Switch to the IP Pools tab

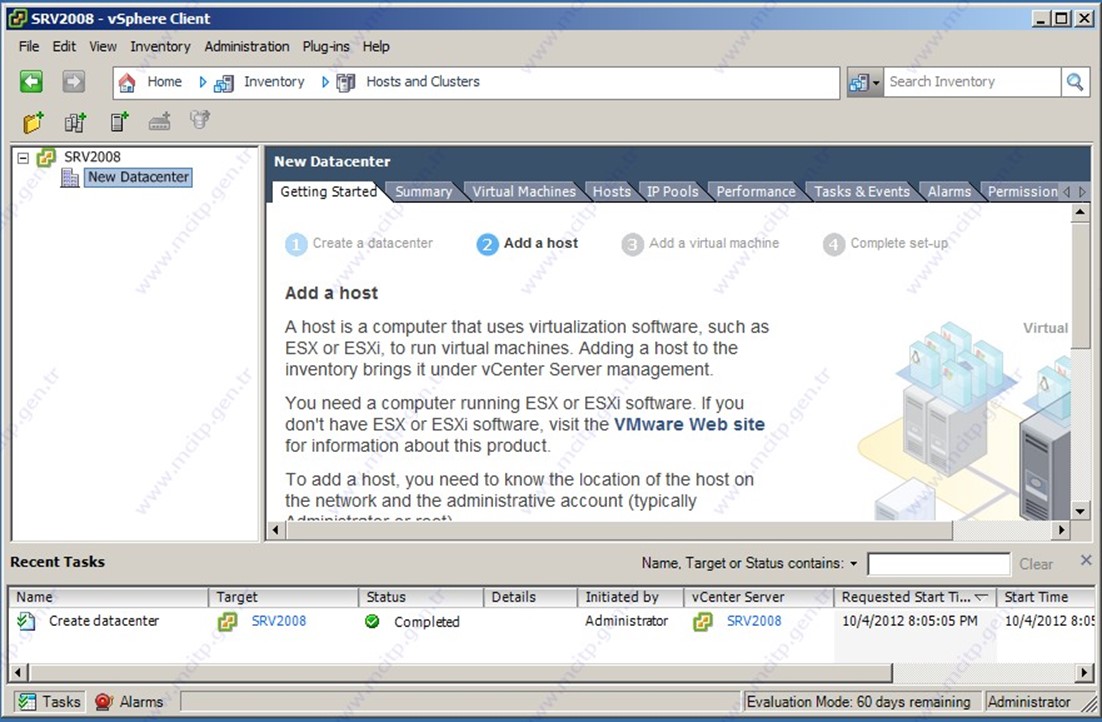[x=673, y=191]
